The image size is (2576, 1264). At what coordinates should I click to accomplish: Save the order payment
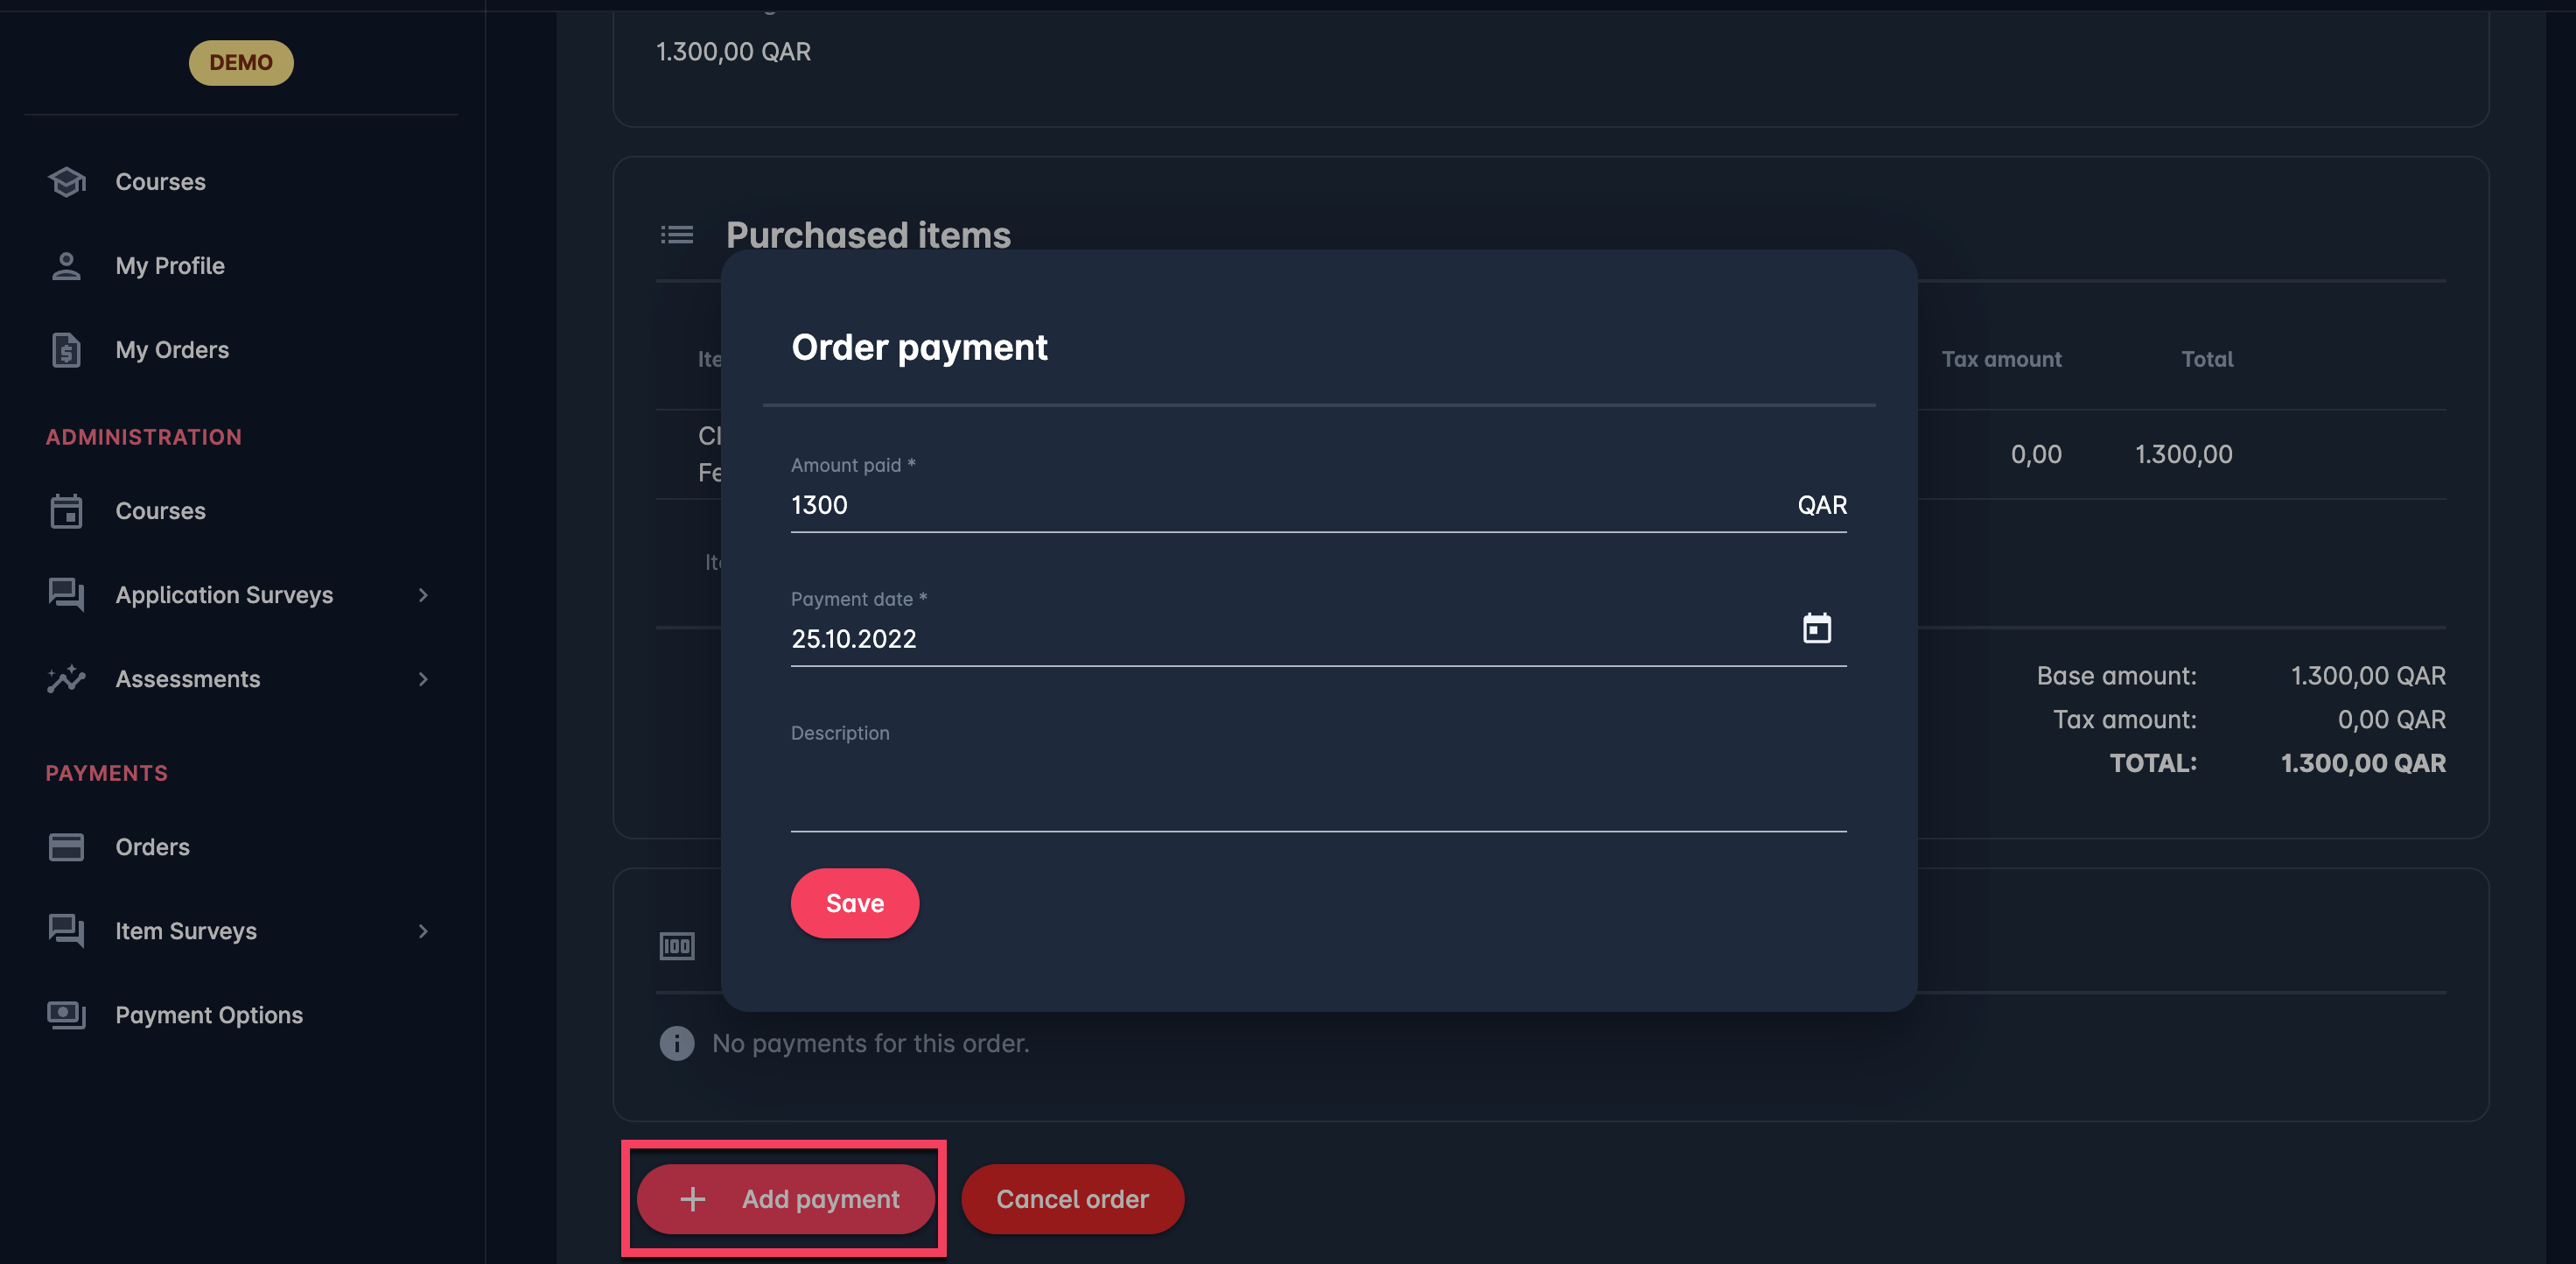tap(855, 903)
